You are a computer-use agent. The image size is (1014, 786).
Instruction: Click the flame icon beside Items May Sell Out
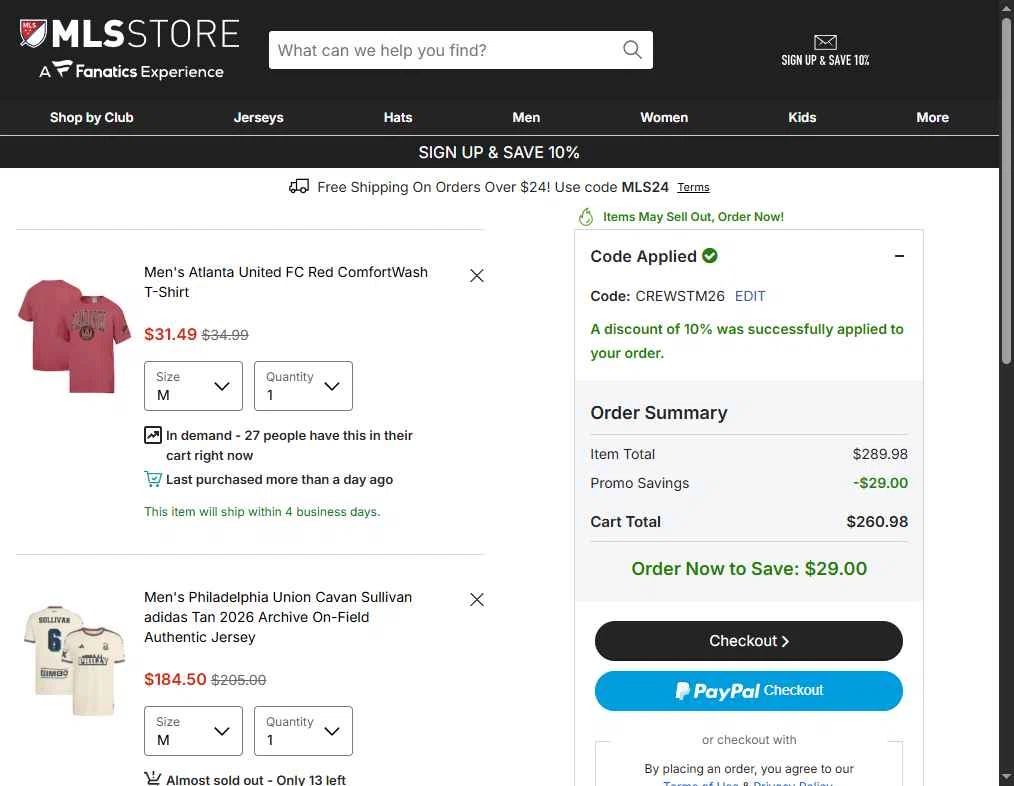586,217
